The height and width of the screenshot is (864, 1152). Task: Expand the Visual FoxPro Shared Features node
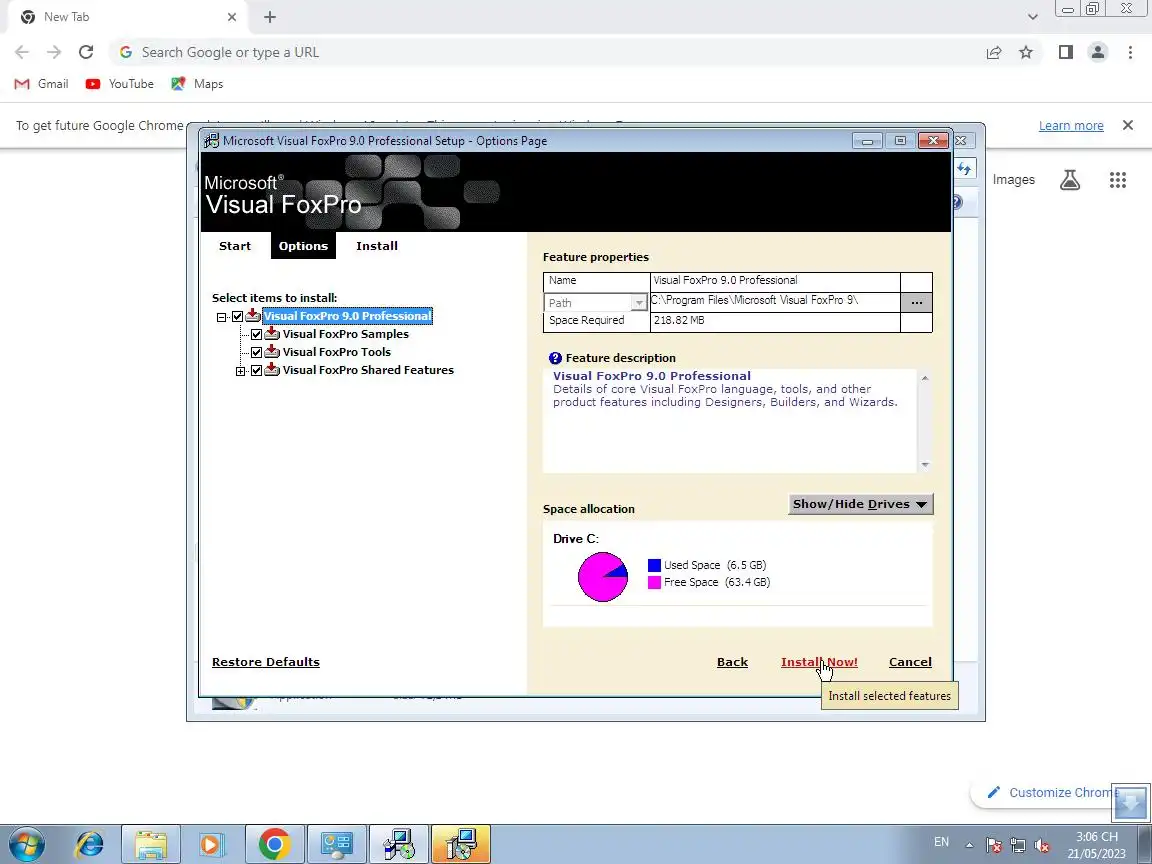240,371
